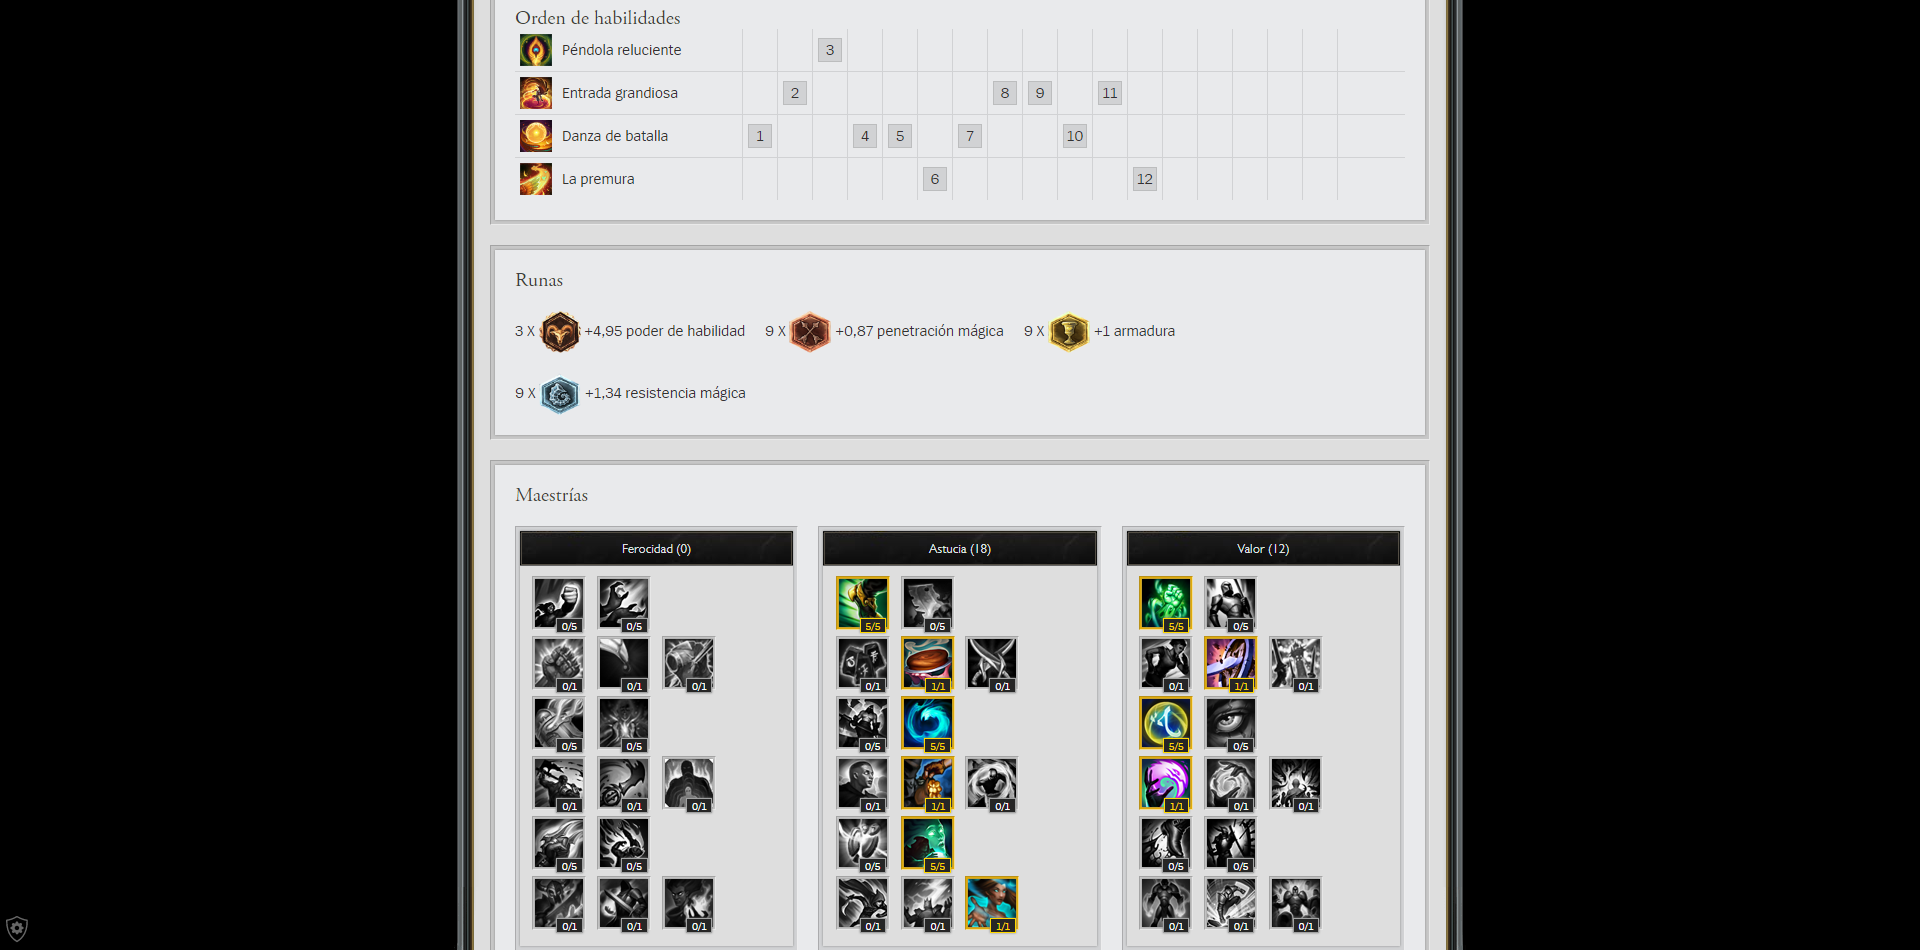Click the first Ferocidad mastery showing 0/5
1920x950 pixels.
coord(558,604)
